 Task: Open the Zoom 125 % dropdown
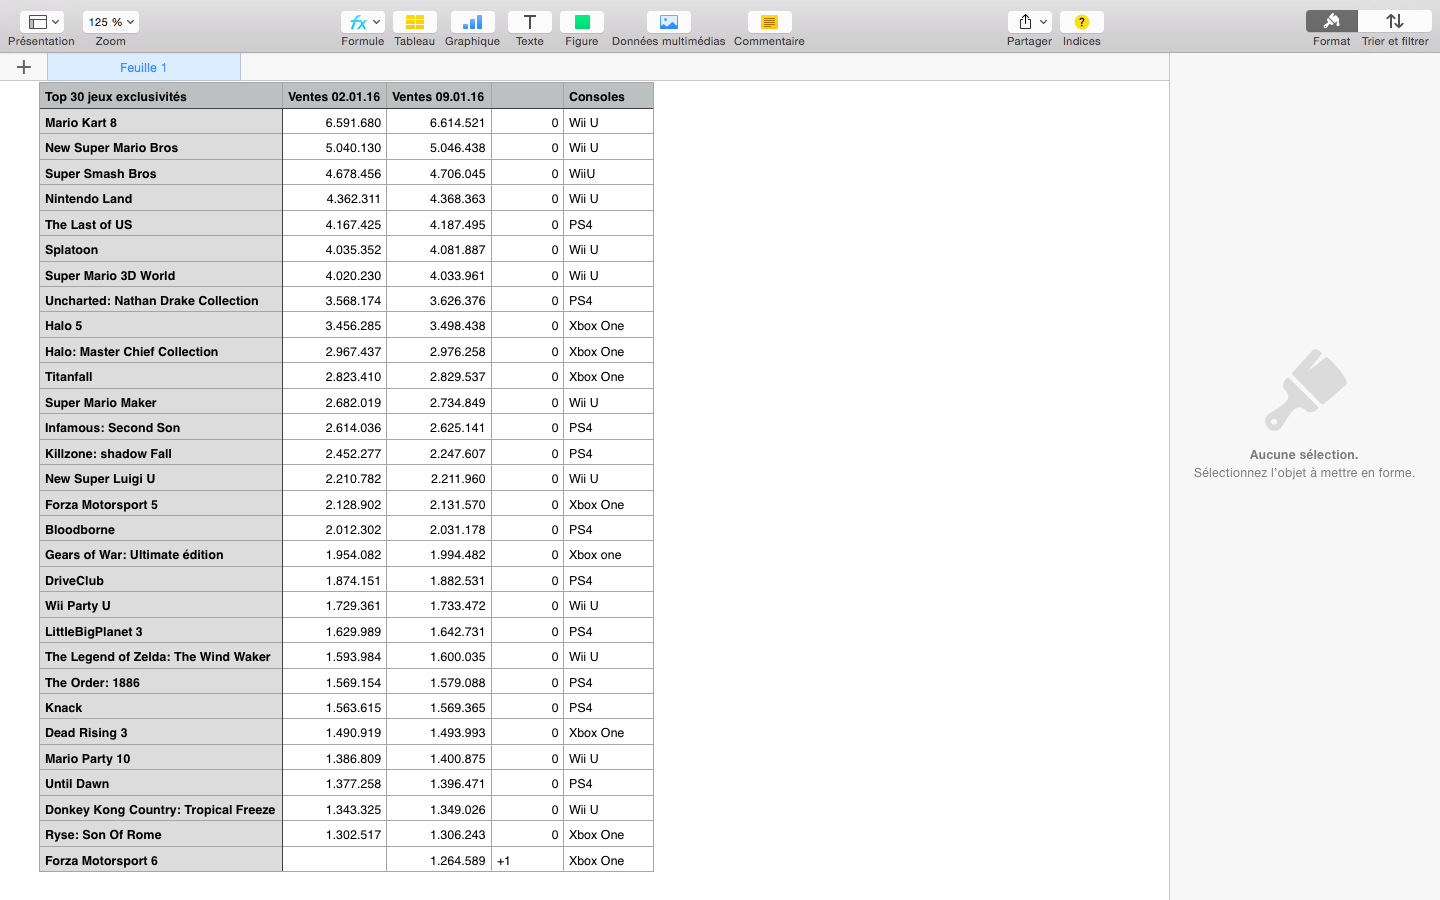pyautogui.click(x=111, y=22)
